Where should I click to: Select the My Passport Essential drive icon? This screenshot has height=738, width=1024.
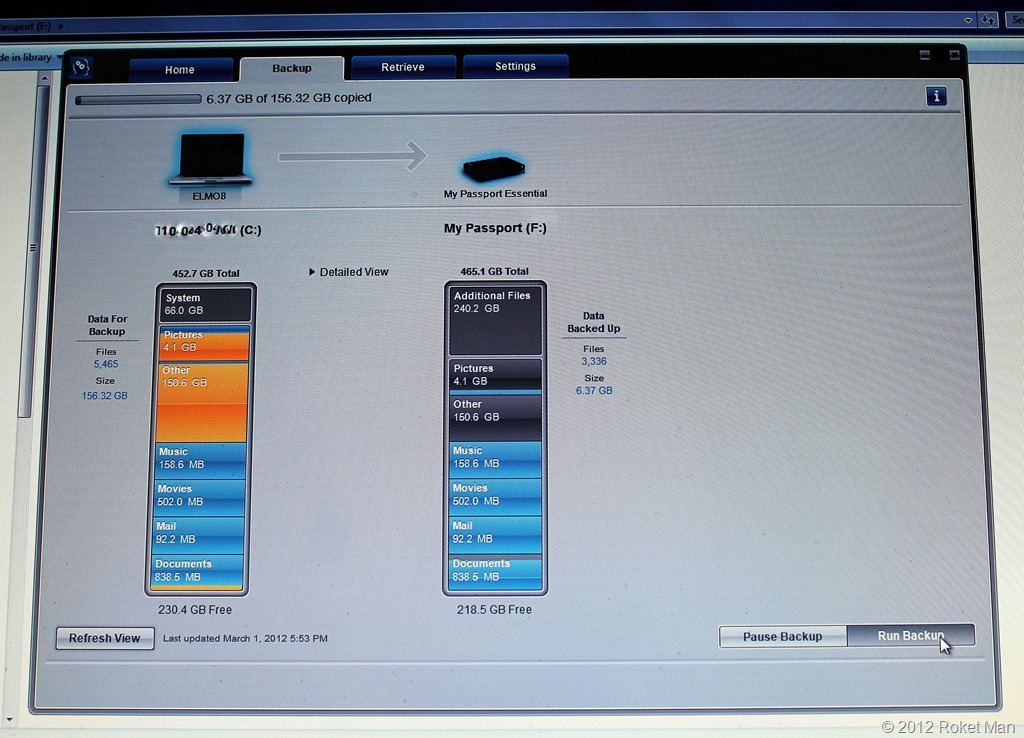pyautogui.click(x=494, y=168)
